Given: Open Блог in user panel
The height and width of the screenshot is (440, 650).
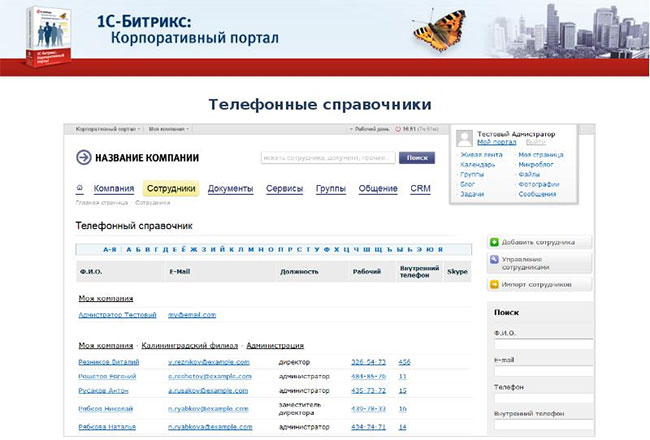Looking at the screenshot, I should (468, 184).
